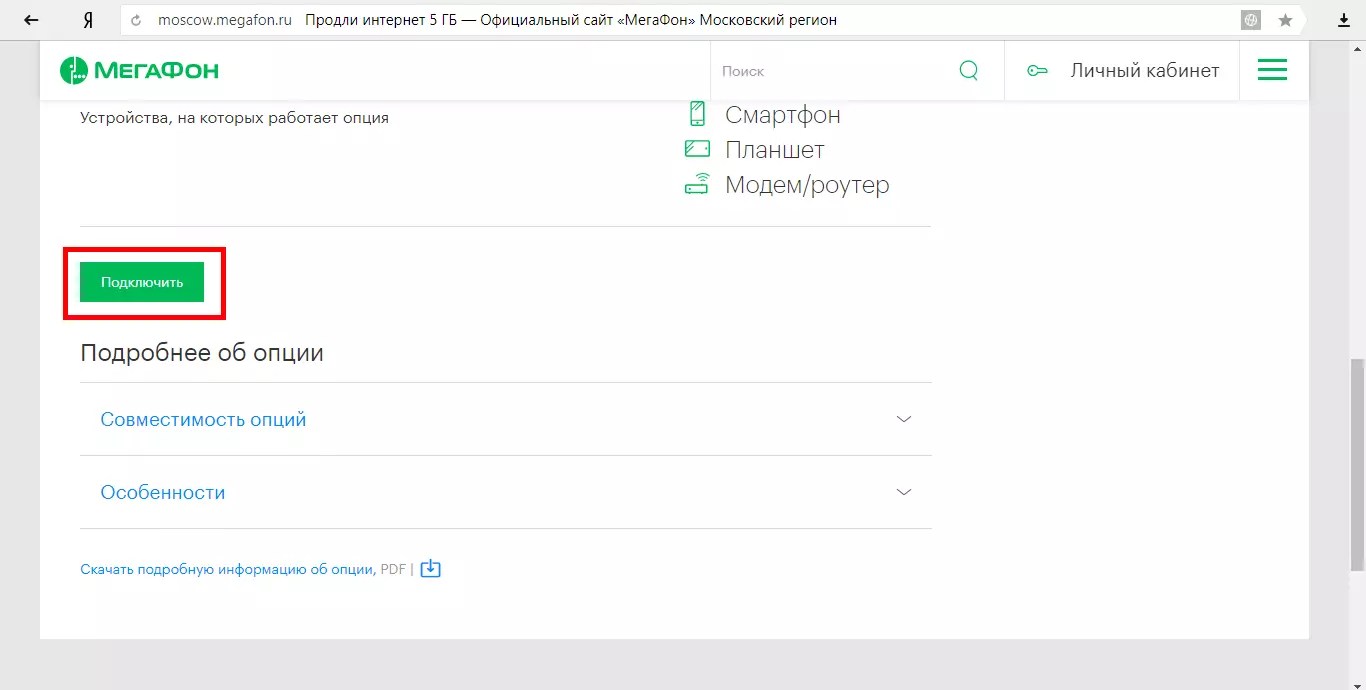Focus the Поиск search field
Viewport: 1366px width, 690px height.
(835, 71)
